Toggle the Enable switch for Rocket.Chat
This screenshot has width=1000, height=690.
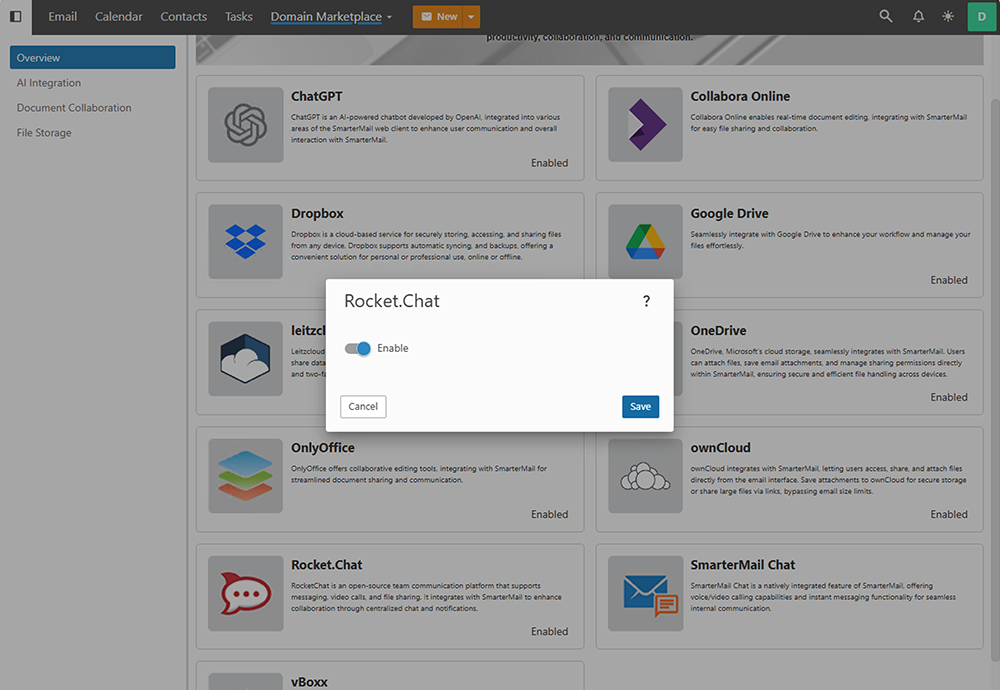[x=357, y=348]
